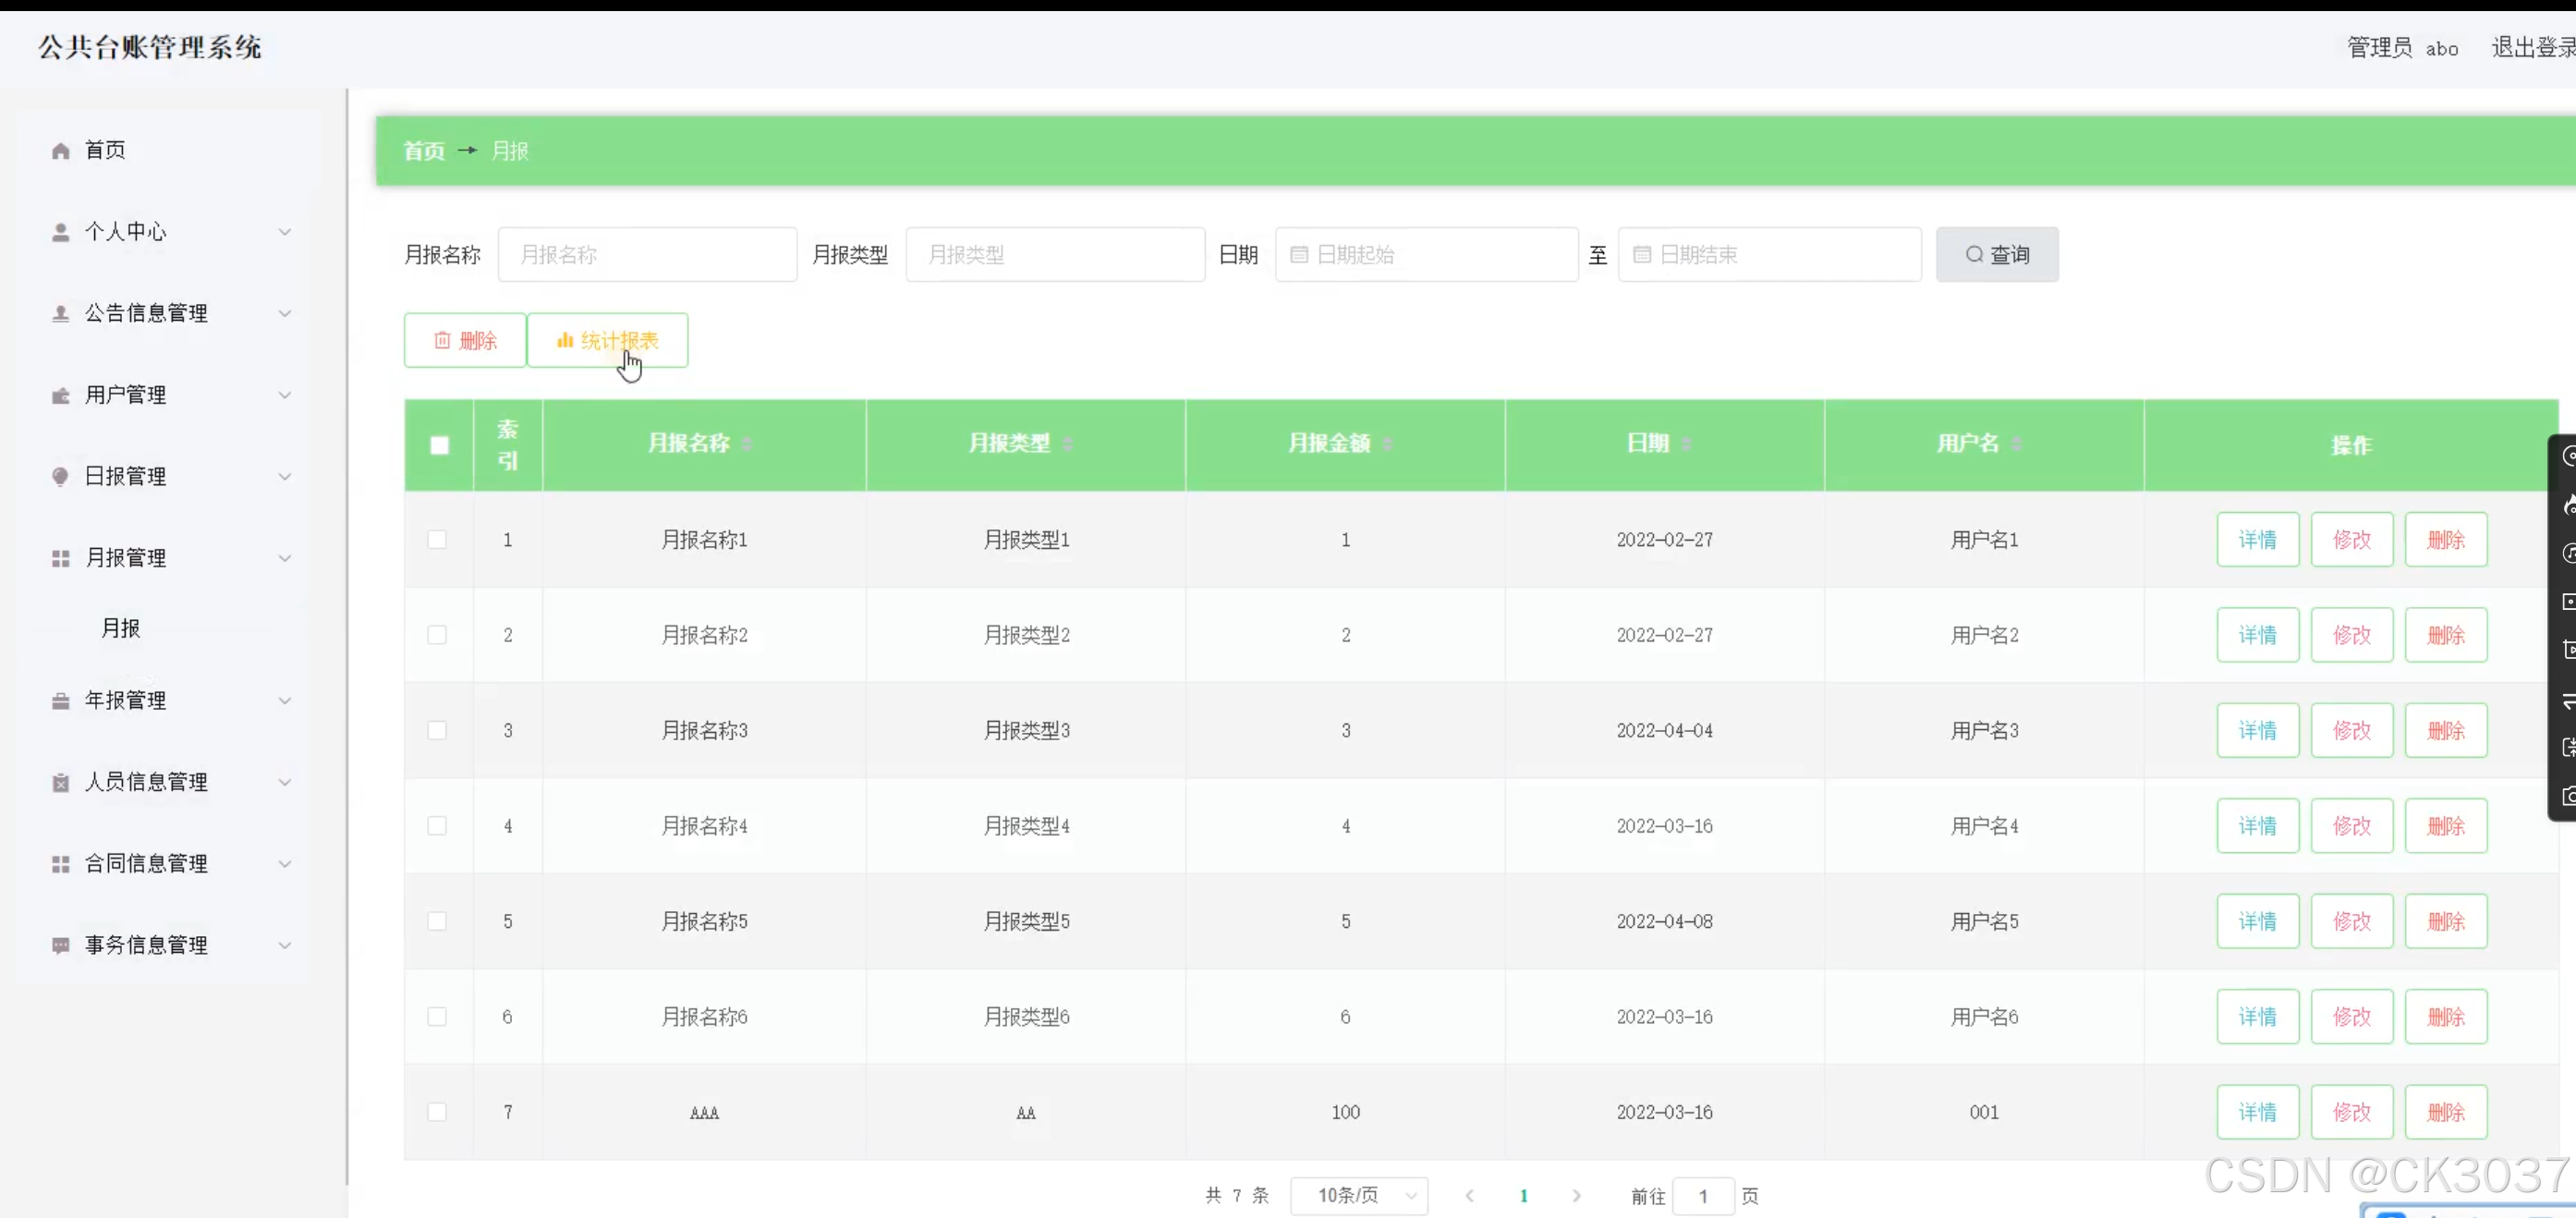Open the 10条/页 page size dropdown
The height and width of the screenshot is (1218, 2576).
(x=1359, y=1196)
